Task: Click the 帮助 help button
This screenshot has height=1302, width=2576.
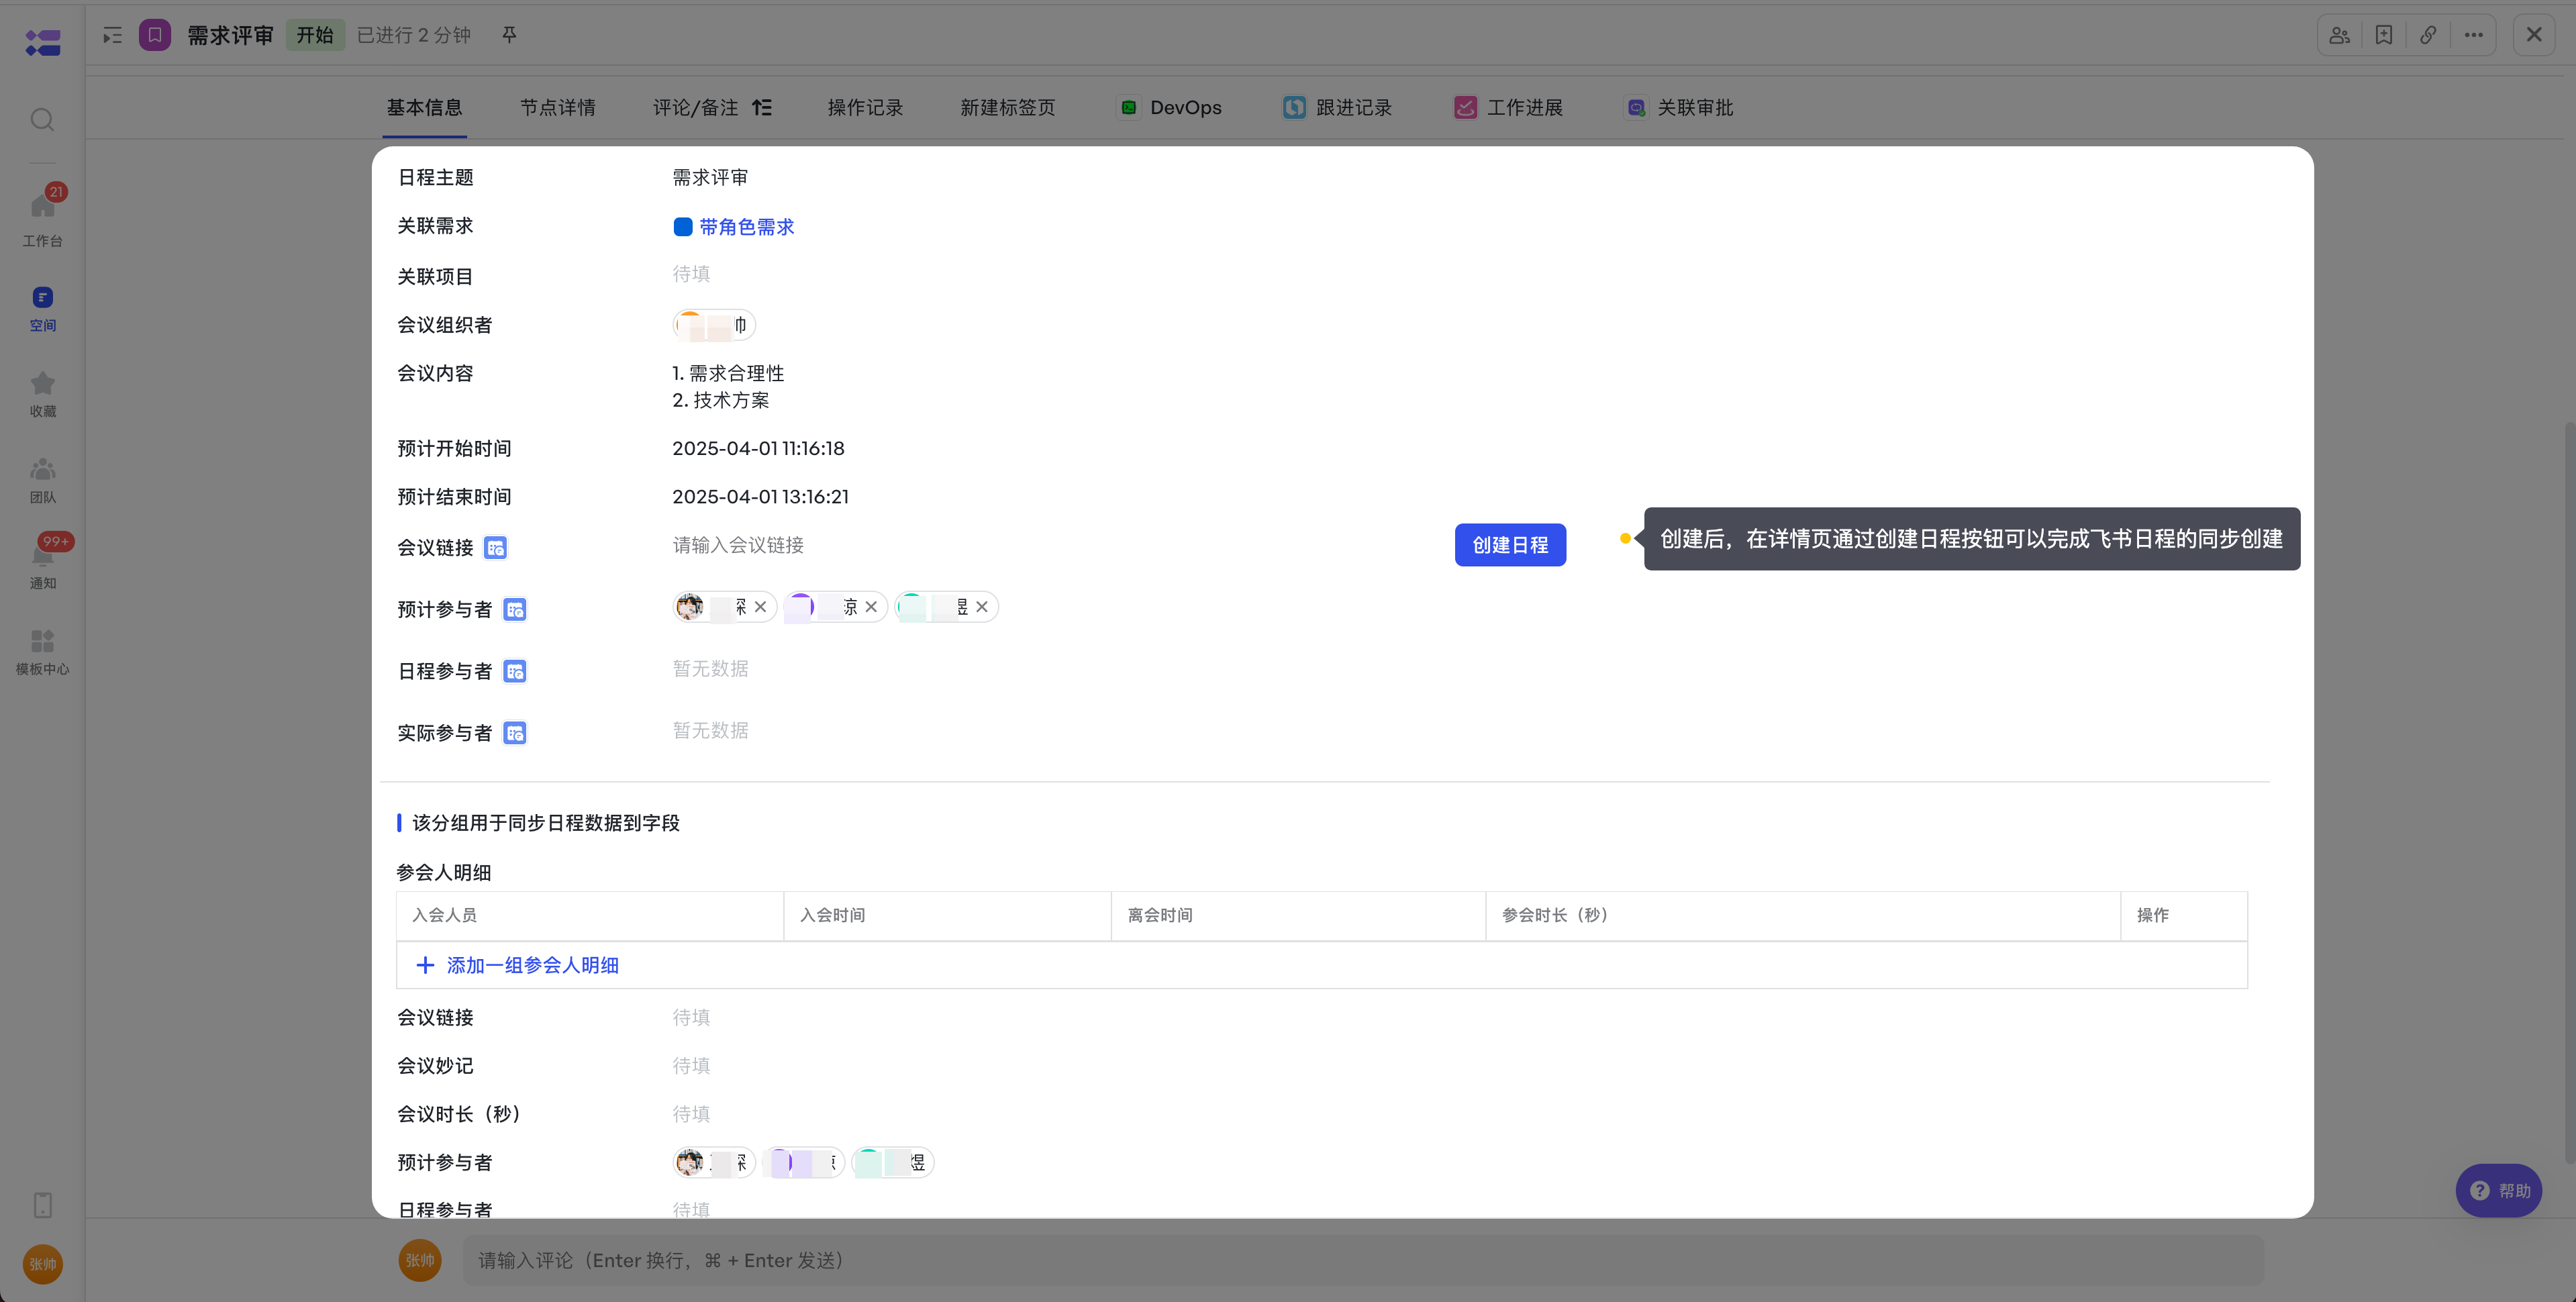Action: [2499, 1190]
